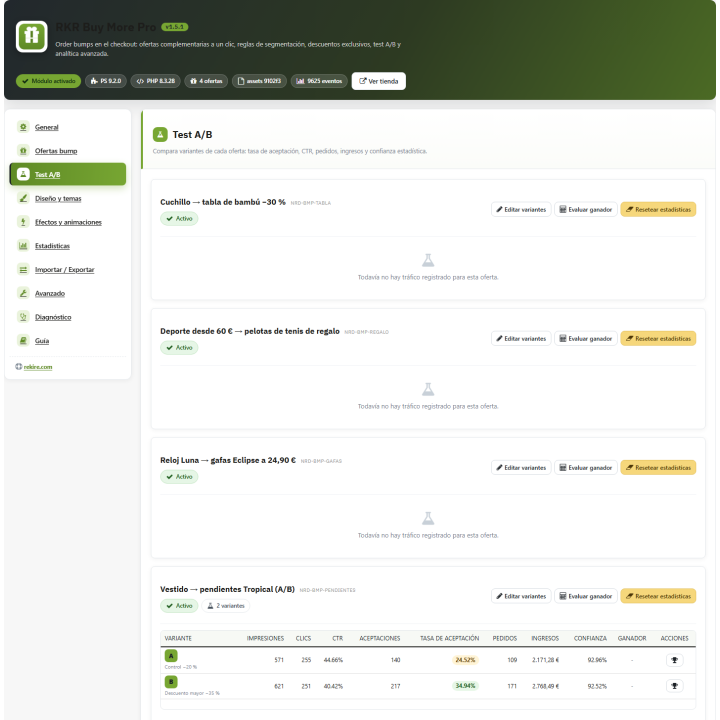
Task: Click the flask placeholder in Cuchillo card
Action: tap(428, 260)
